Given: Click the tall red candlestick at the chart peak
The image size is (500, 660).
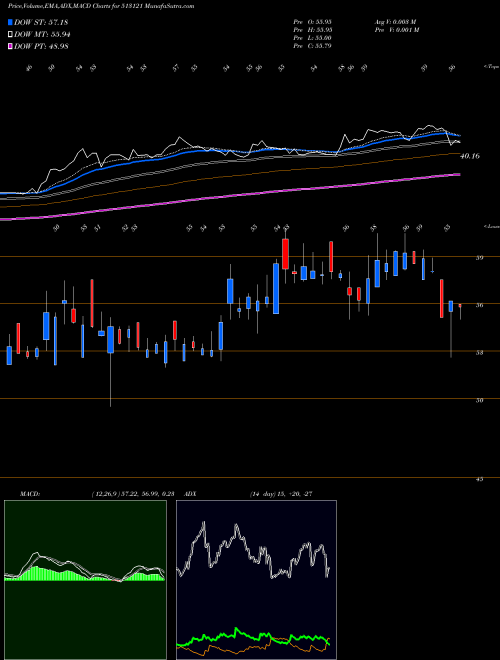Looking at the screenshot, I should coord(285,254).
